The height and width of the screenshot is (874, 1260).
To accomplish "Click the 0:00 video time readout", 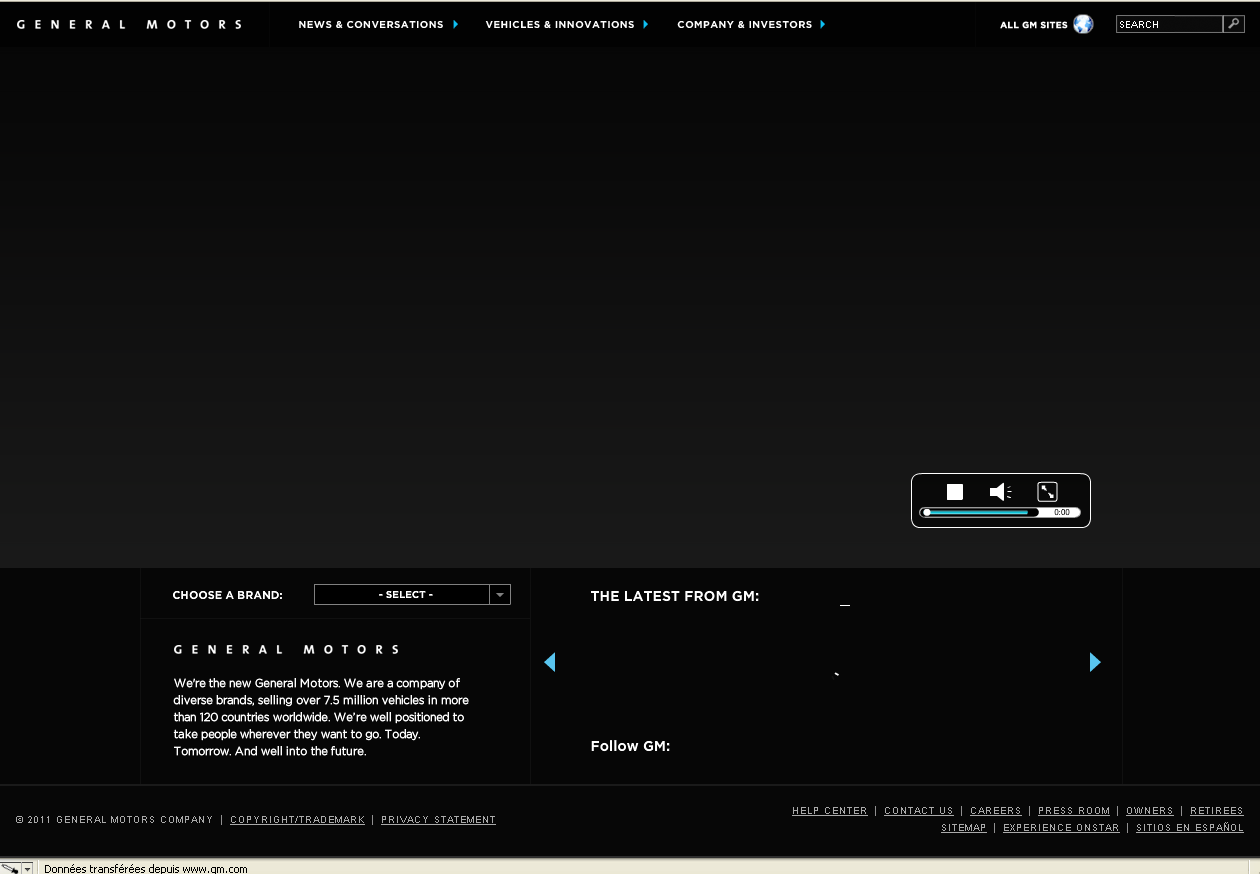I will 1061,512.
